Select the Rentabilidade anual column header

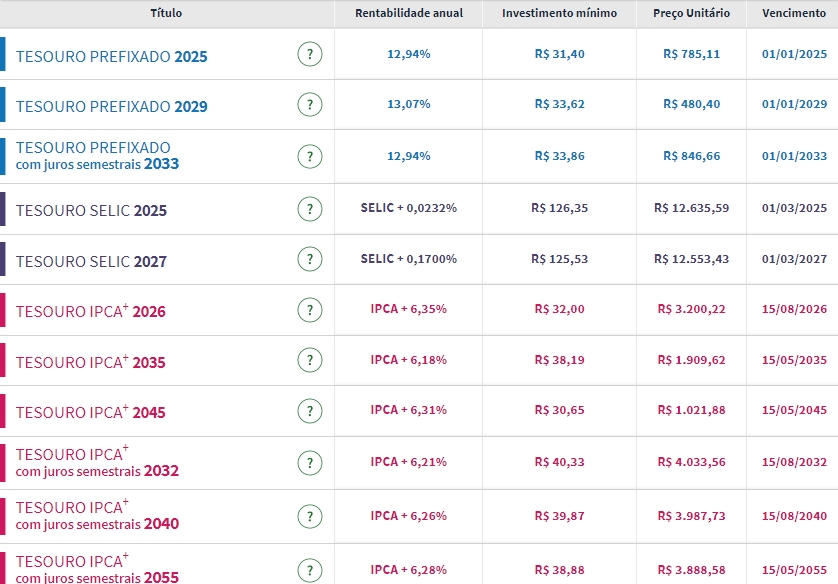[408, 14]
